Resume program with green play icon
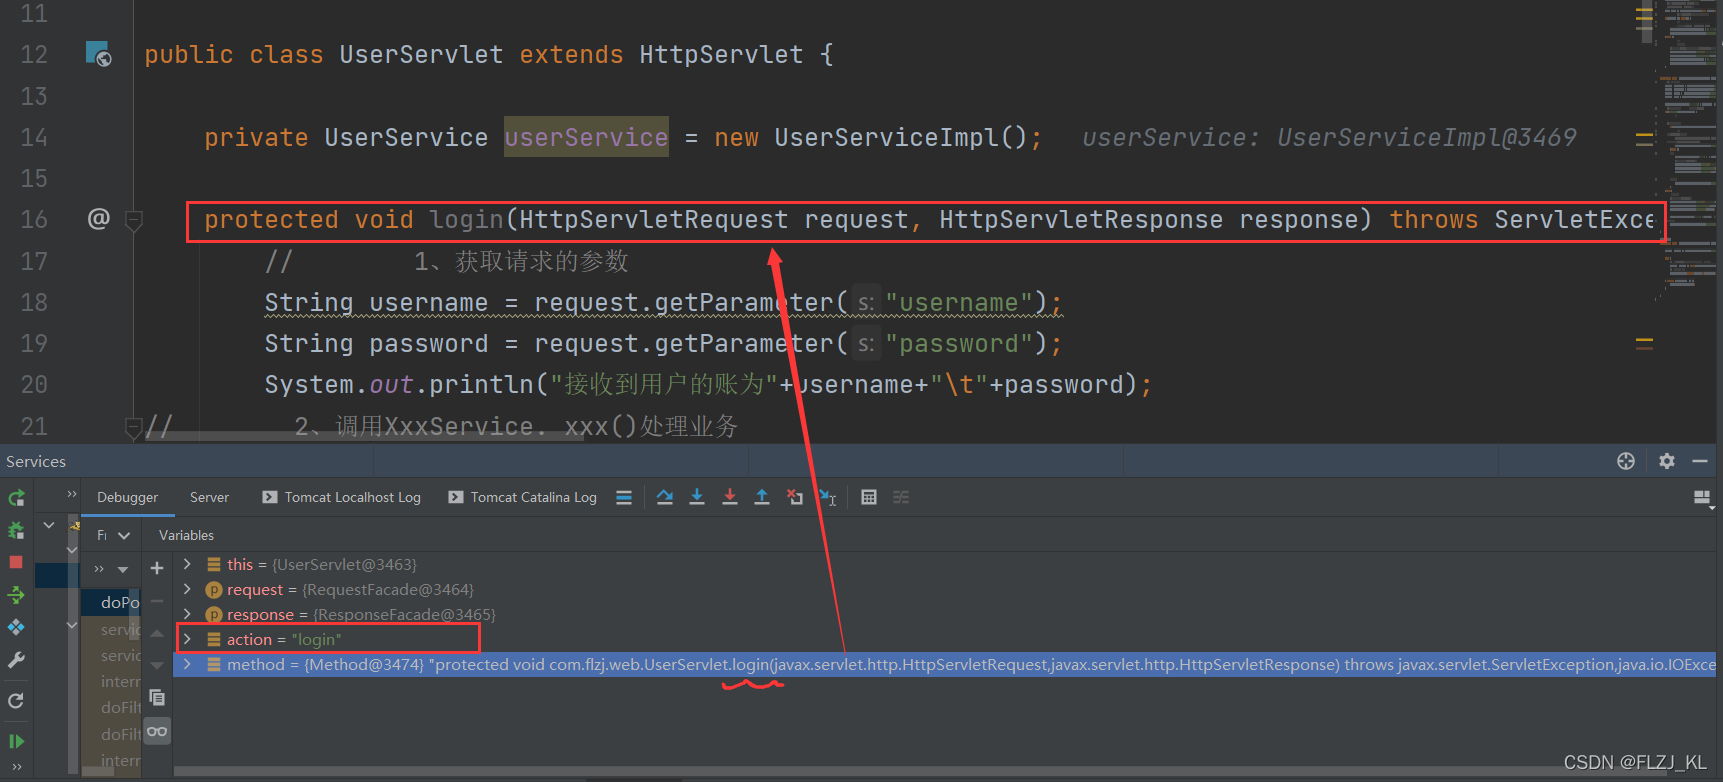This screenshot has width=1723, height=782. coord(16,741)
